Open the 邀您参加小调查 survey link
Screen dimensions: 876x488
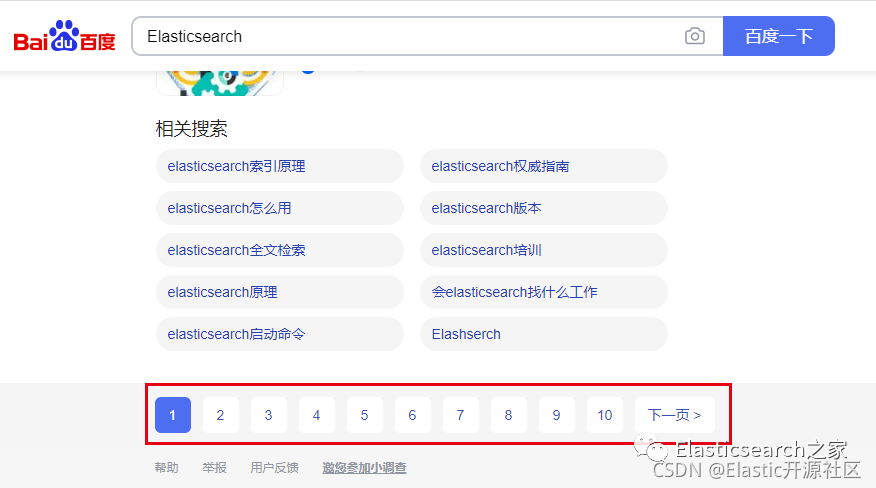click(x=364, y=467)
